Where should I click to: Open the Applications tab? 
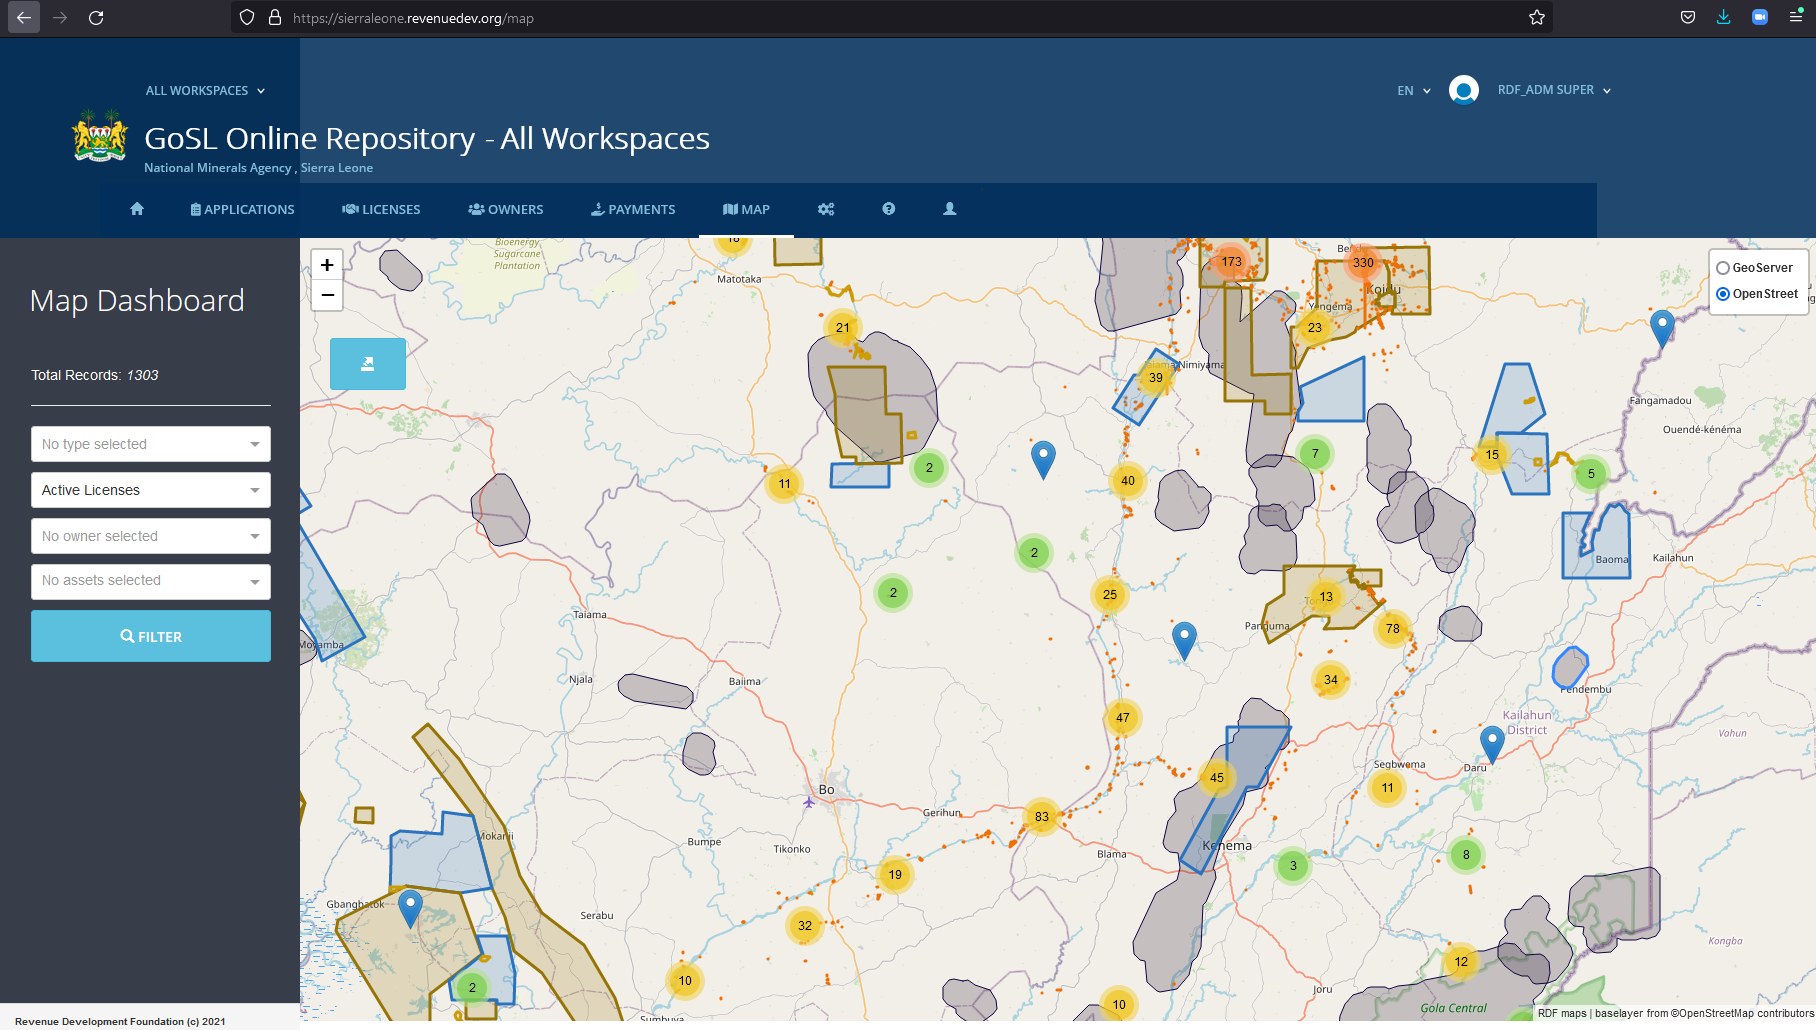pos(242,209)
